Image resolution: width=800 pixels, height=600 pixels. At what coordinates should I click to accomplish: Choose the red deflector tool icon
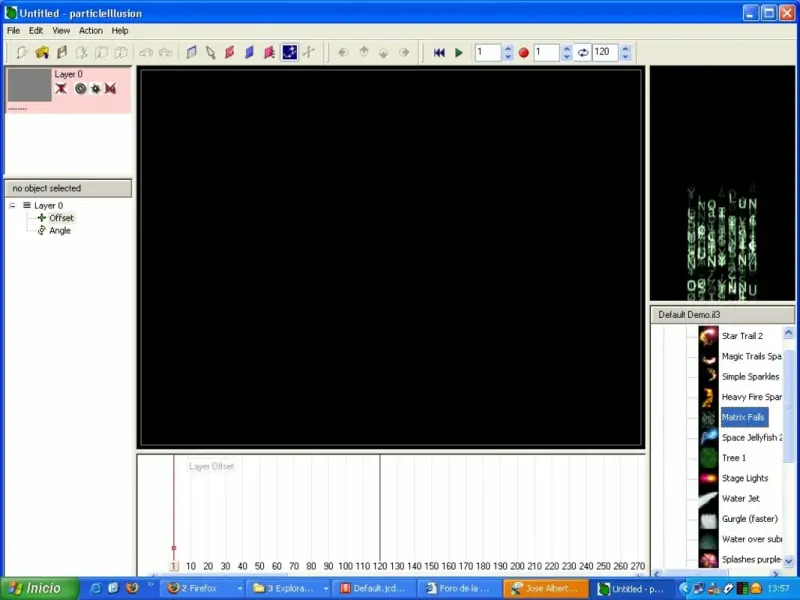coord(230,52)
